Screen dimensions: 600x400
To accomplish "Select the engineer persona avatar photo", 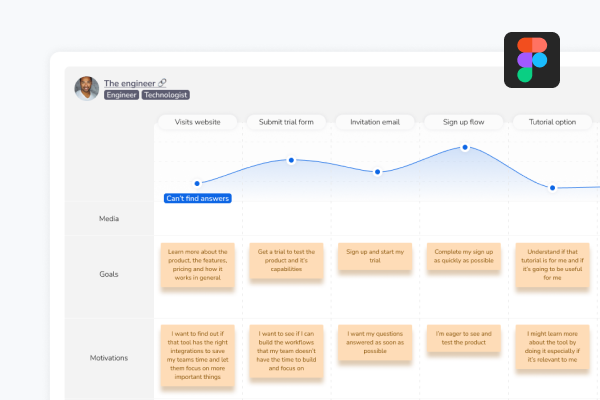I will (x=86, y=88).
